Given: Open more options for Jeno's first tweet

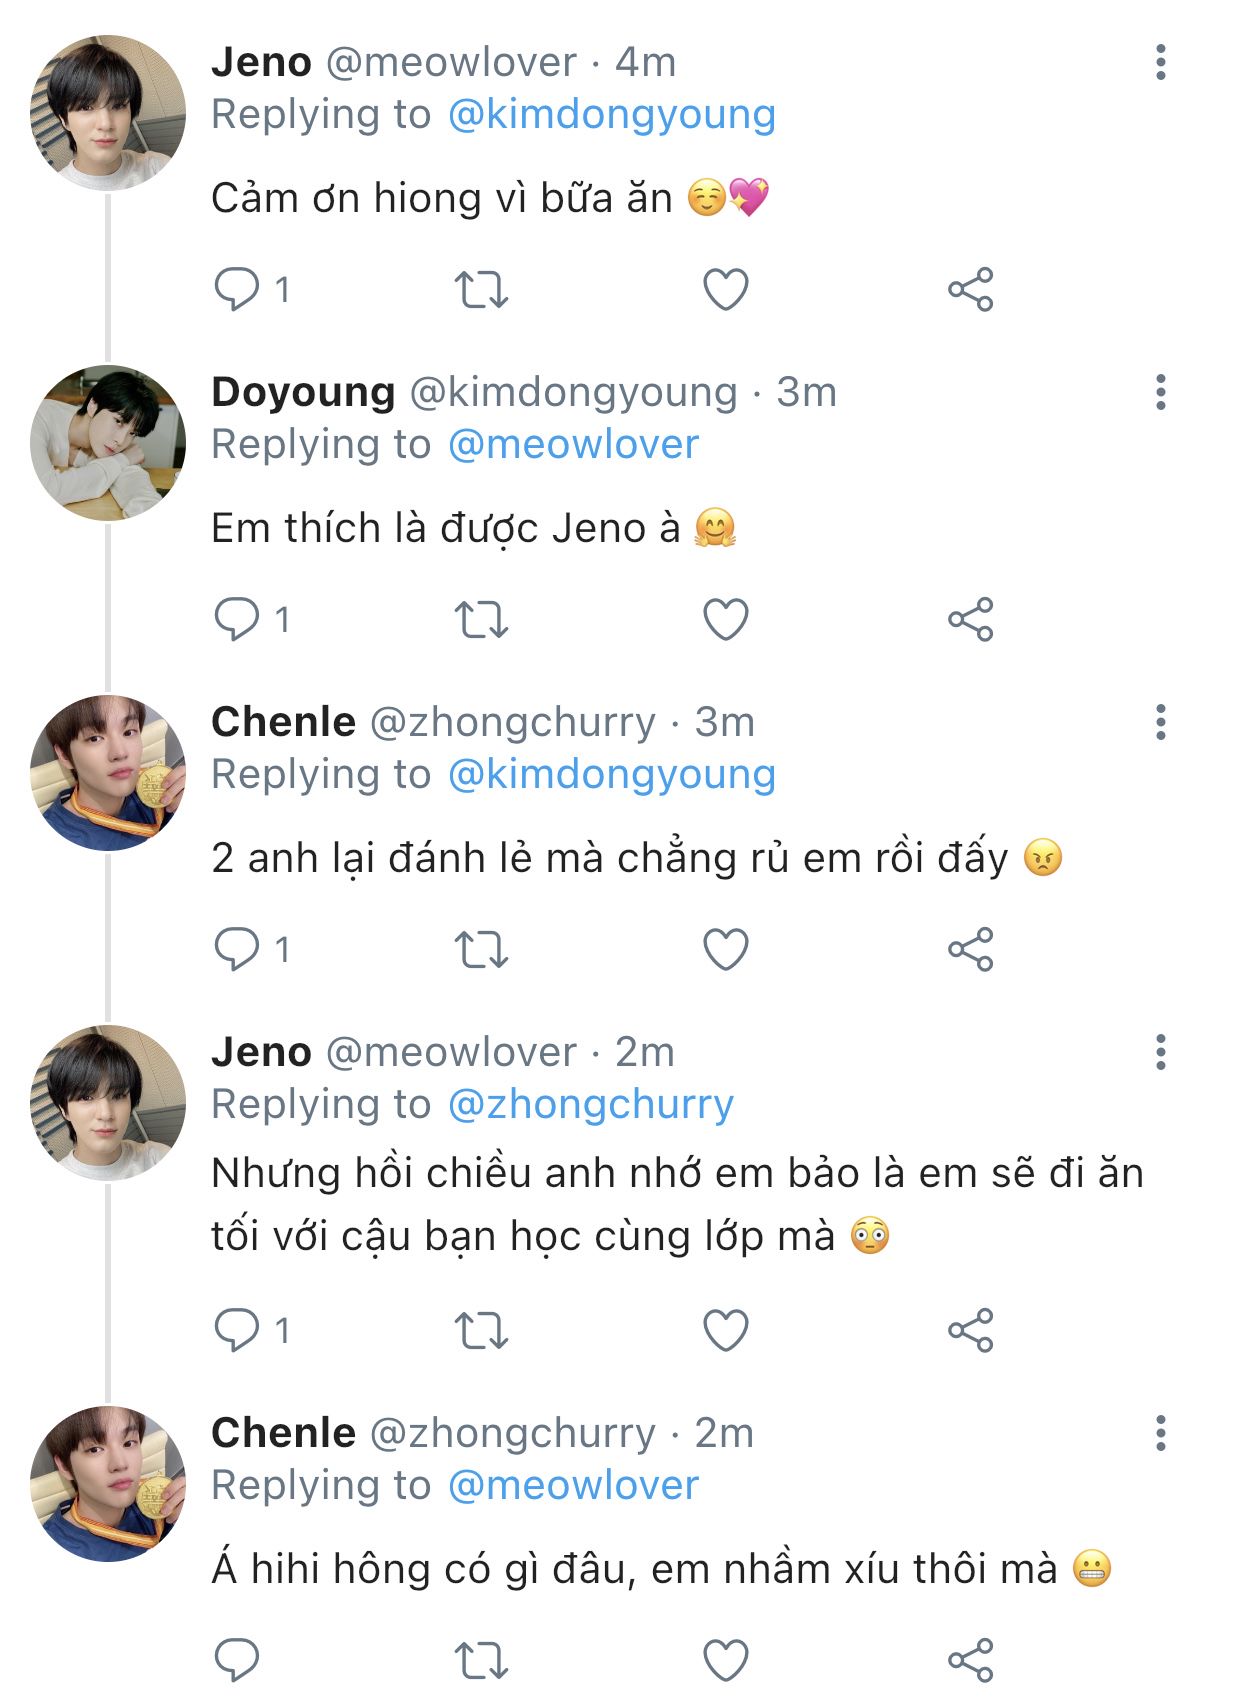Looking at the screenshot, I should click(x=1160, y=62).
